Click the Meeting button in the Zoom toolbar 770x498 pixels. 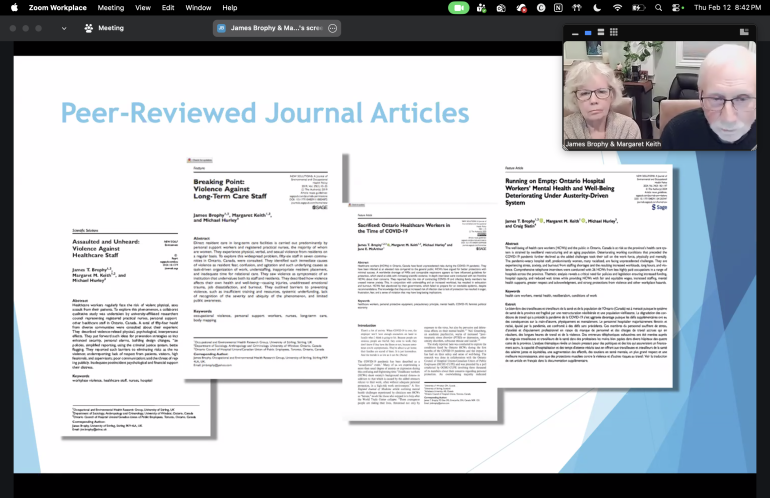click(104, 28)
